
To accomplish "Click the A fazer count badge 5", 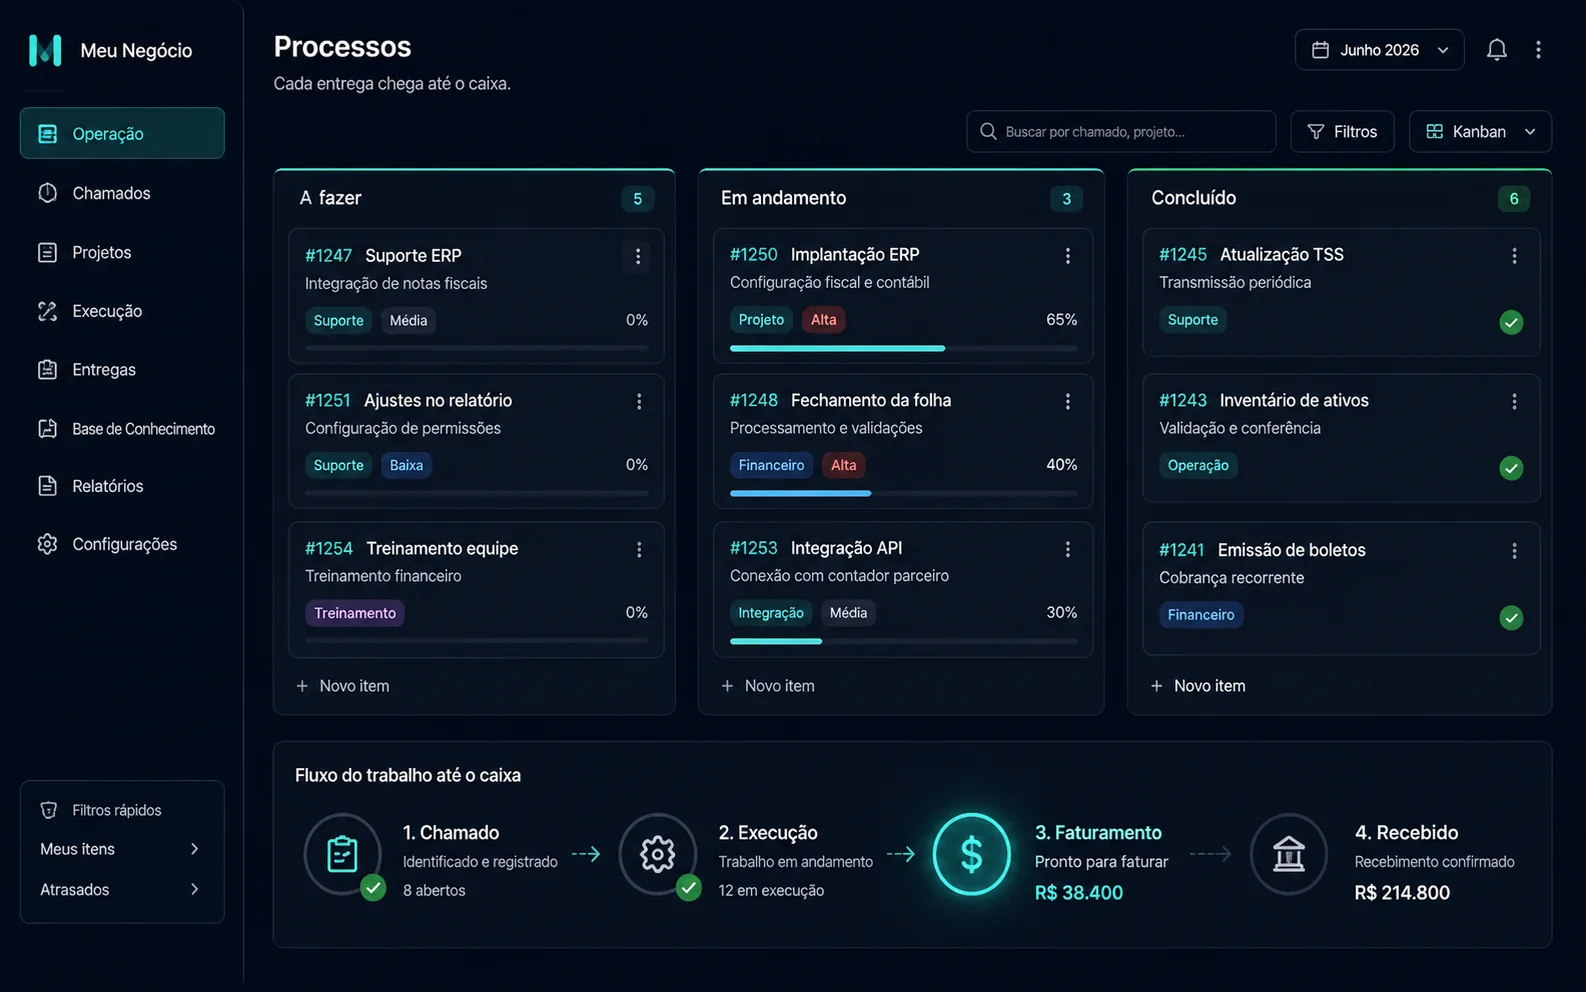I will 638,199.
